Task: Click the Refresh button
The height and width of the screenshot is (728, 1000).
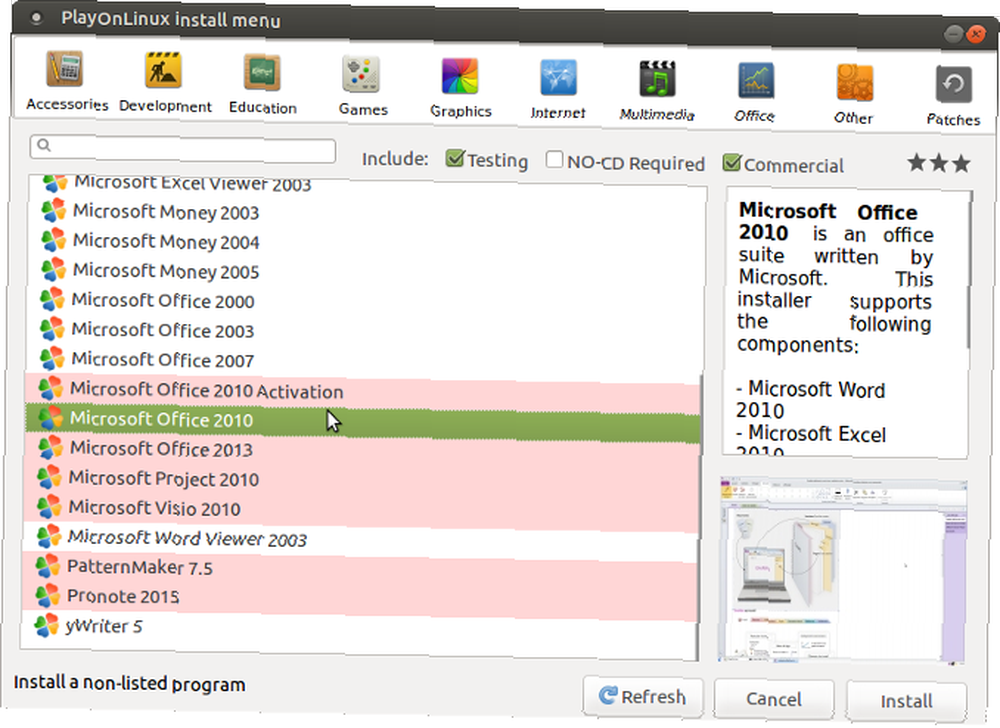Action: coord(643,696)
